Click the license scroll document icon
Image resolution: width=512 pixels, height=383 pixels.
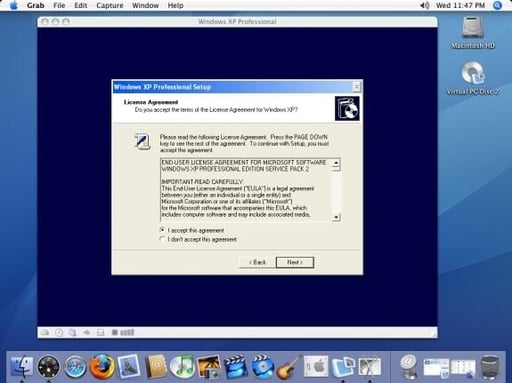click(142, 141)
